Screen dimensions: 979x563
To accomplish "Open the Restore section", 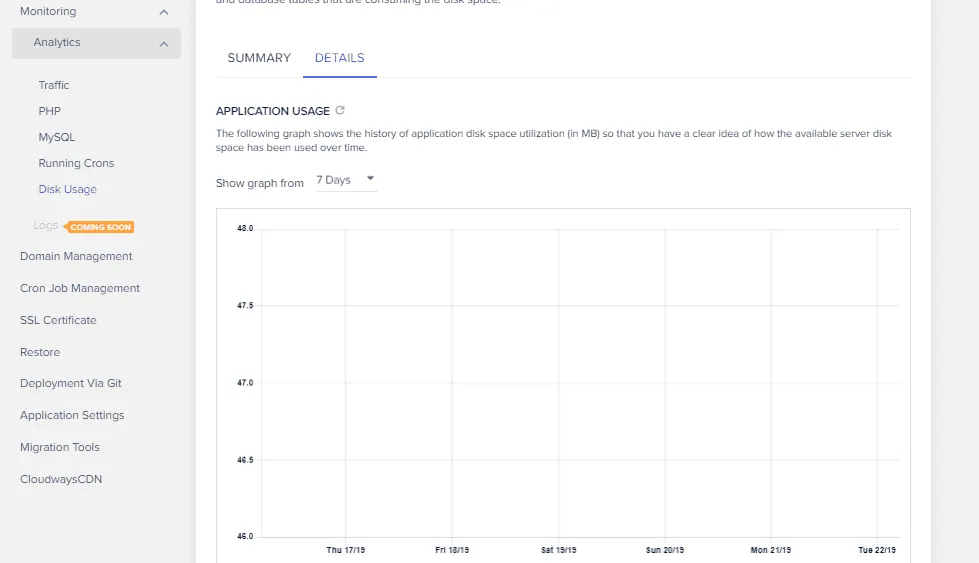I will coord(40,352).
